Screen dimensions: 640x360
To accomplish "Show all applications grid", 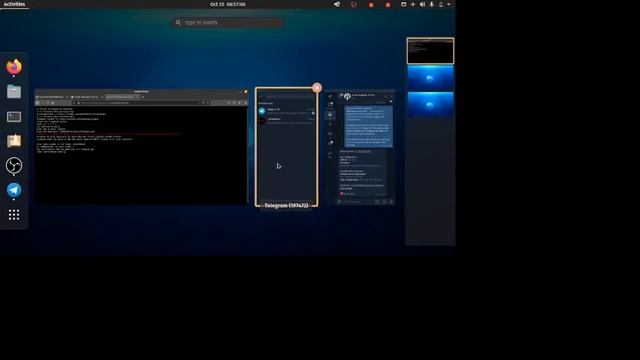I will coord(14,215).
